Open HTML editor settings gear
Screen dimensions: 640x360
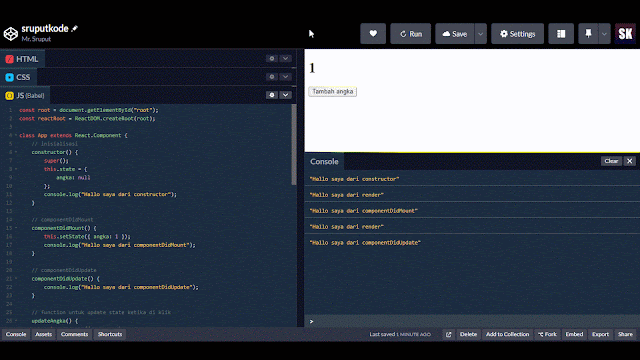coord(272,58)
